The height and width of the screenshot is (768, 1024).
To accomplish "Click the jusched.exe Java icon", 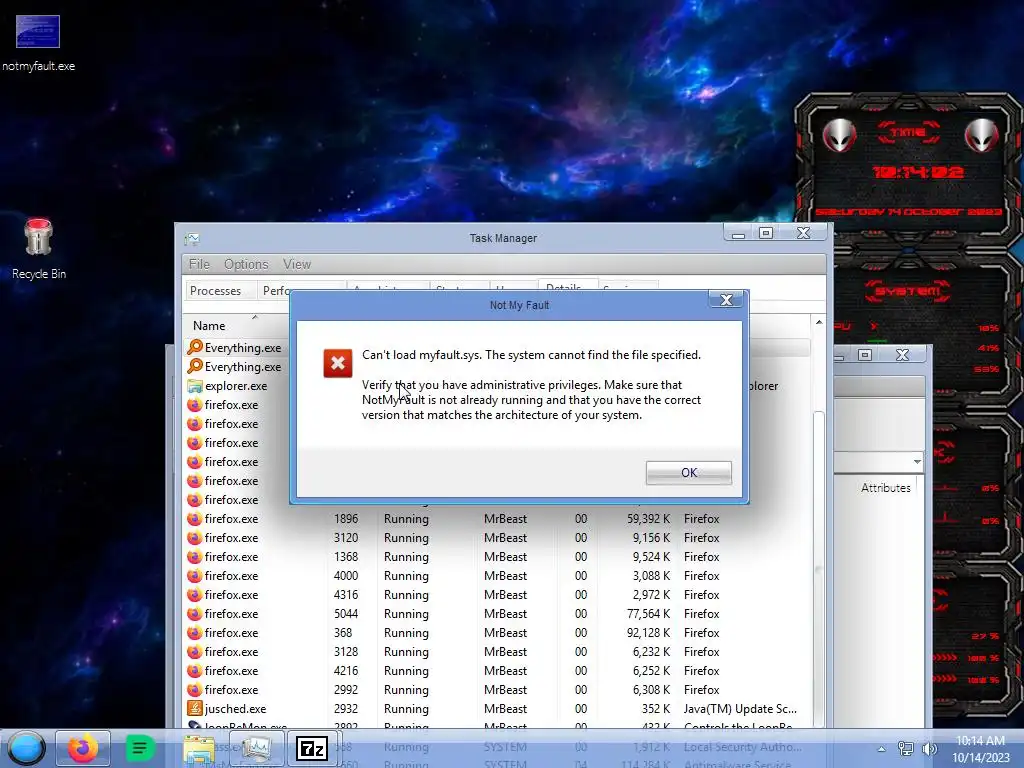I will coord(195,708).
